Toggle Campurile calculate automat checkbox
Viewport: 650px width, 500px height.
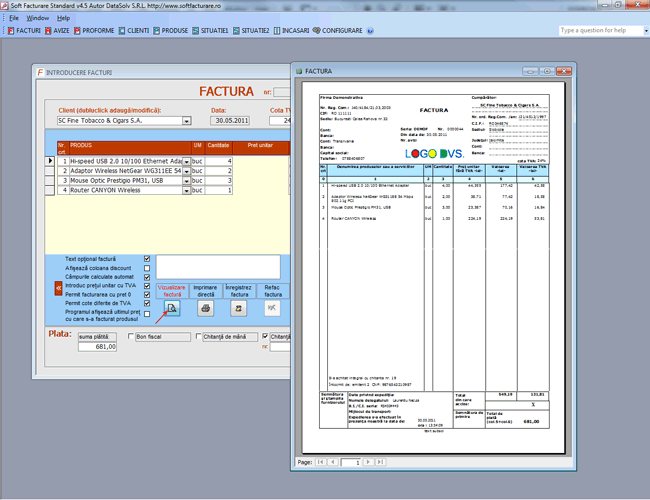[x=147, y=277]
